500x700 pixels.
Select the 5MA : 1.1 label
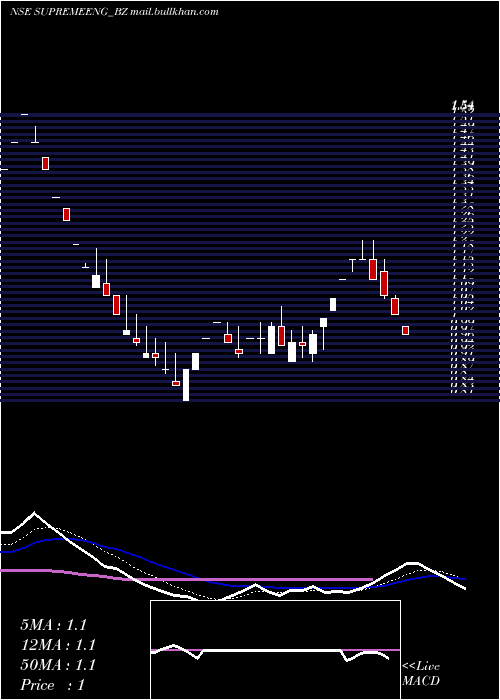pos(54,625)
